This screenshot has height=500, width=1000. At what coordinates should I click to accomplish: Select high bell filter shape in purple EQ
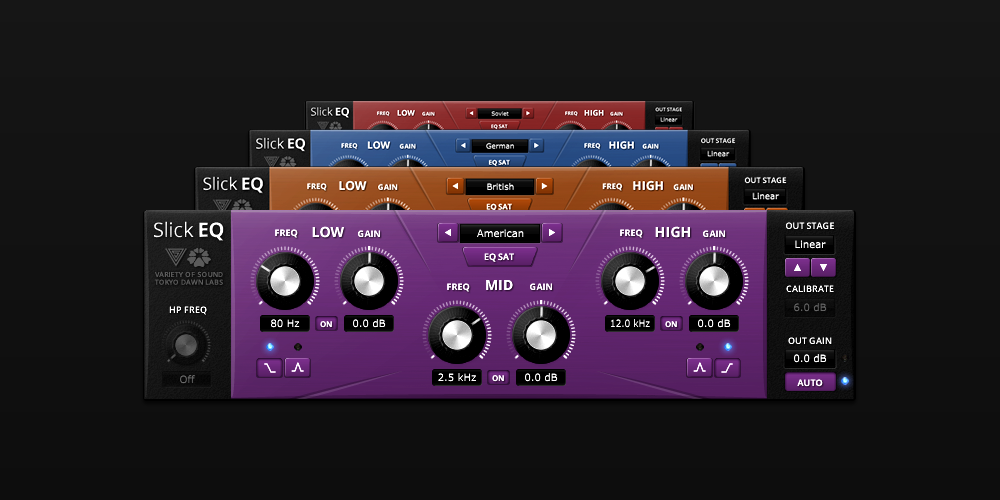tap(700, 368)
